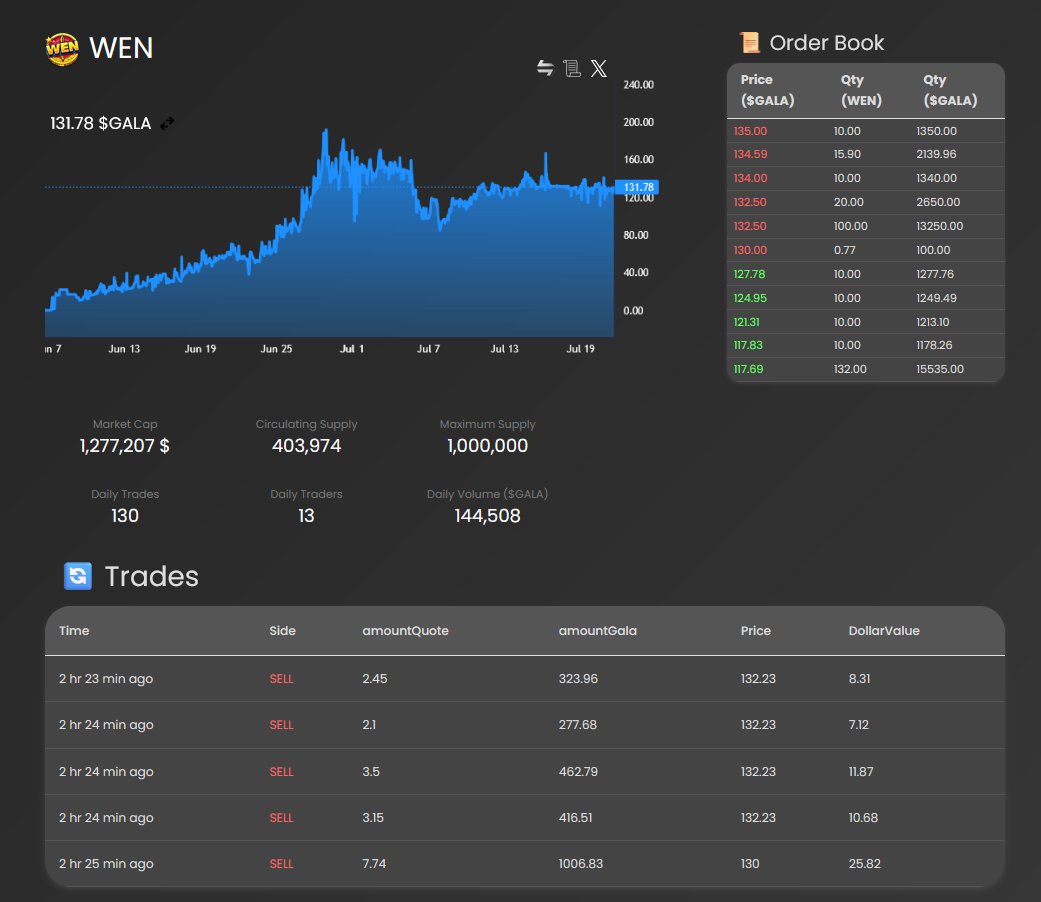Click the Daily Trades value 130
This screenshot has height=902, width=1041.
(x=125, y=516)
